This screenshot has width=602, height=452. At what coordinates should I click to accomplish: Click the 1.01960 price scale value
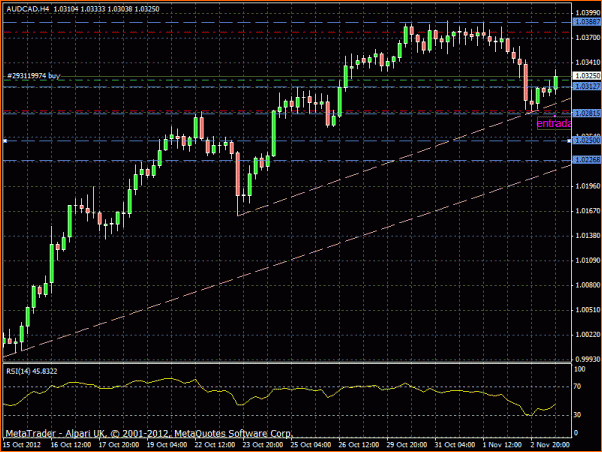(x=588, y=186)
